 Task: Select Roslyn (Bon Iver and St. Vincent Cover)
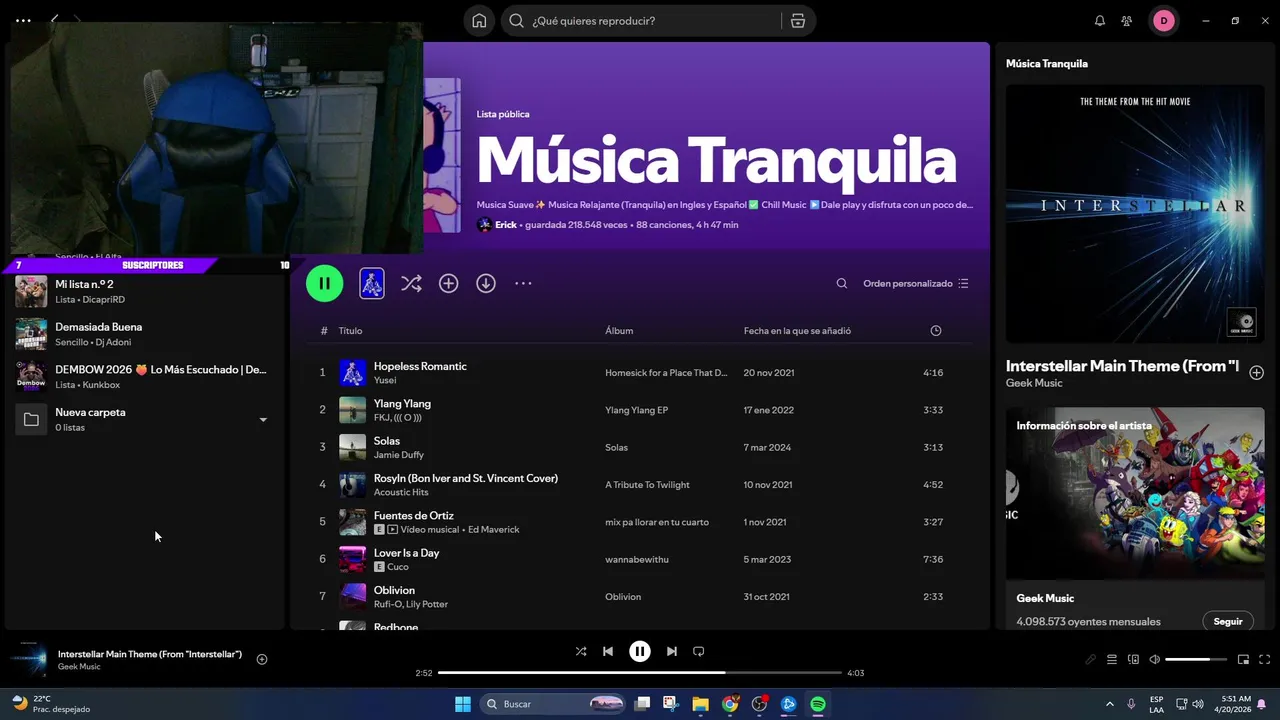[466, 478]
